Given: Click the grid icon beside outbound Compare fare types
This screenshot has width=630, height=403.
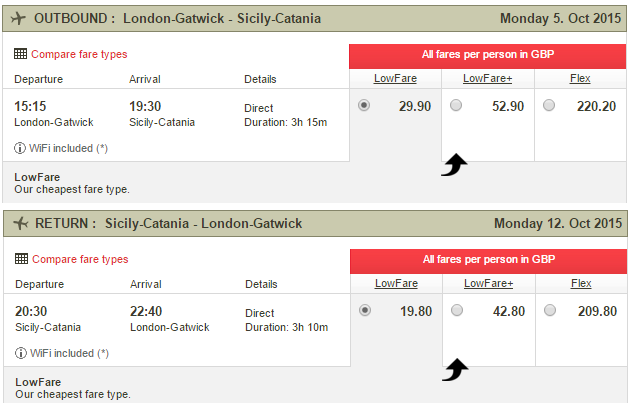Looking at the screenshot, I should click(x=20, y=54).
